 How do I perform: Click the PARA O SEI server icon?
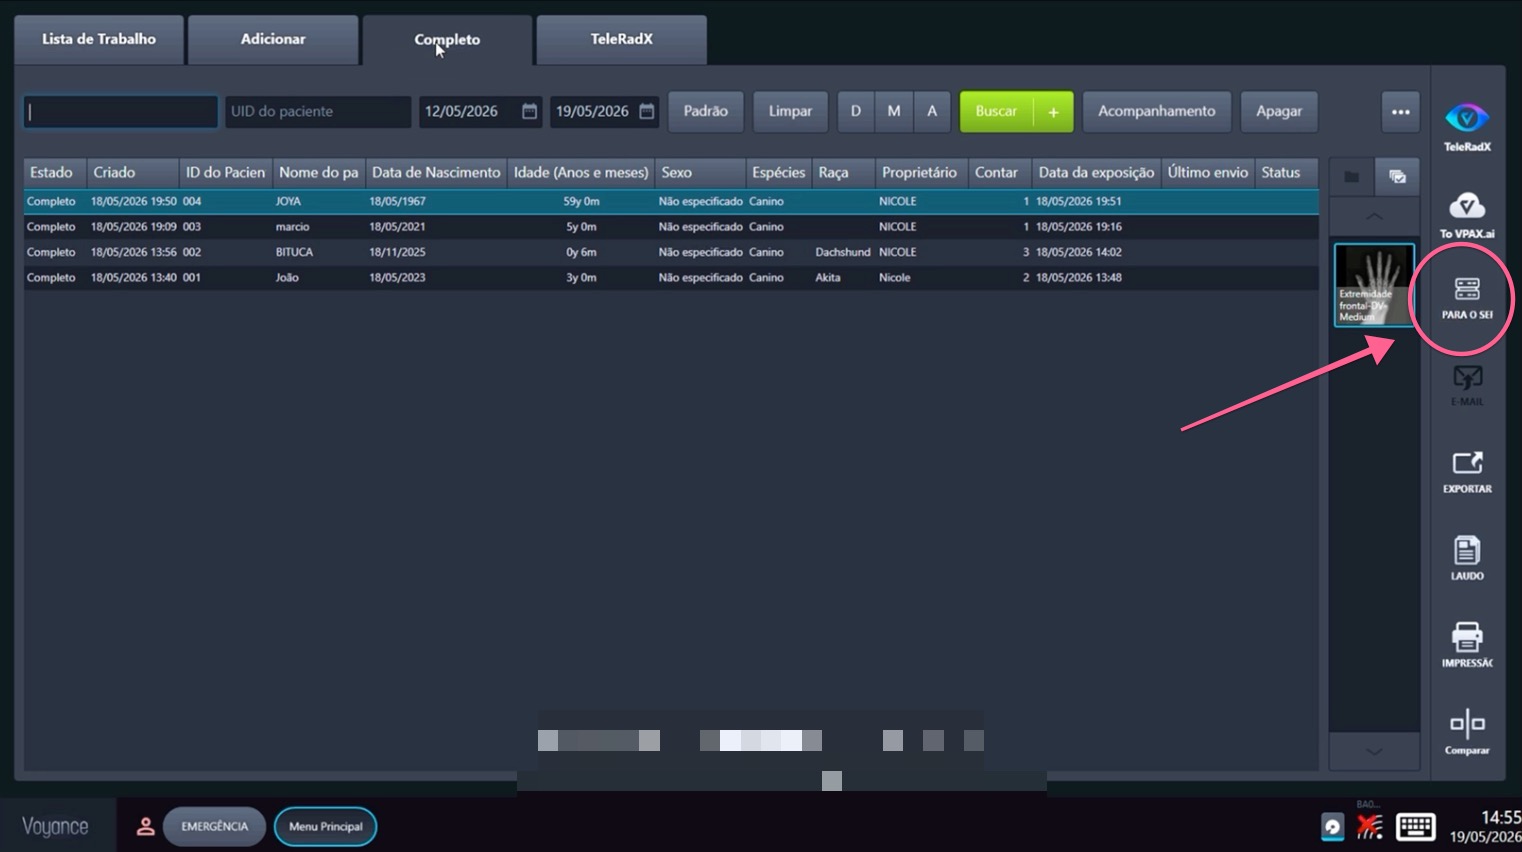click(1467, 298)
